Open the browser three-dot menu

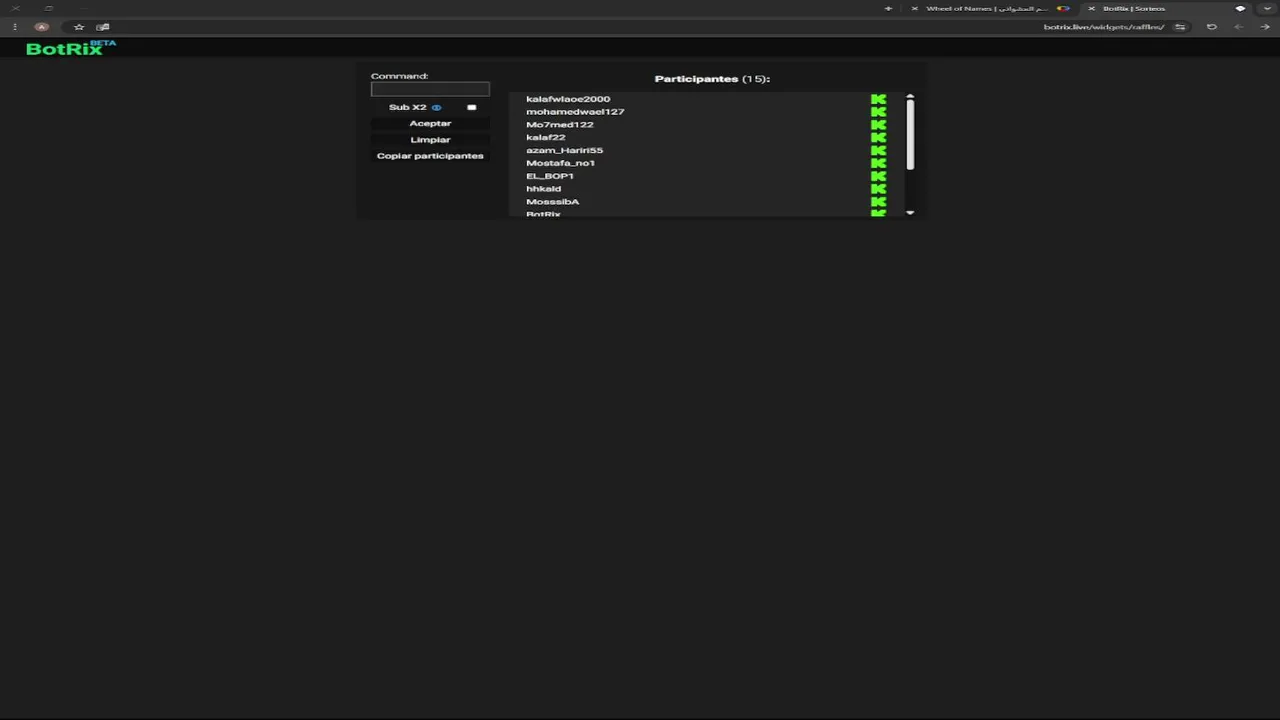15,27
